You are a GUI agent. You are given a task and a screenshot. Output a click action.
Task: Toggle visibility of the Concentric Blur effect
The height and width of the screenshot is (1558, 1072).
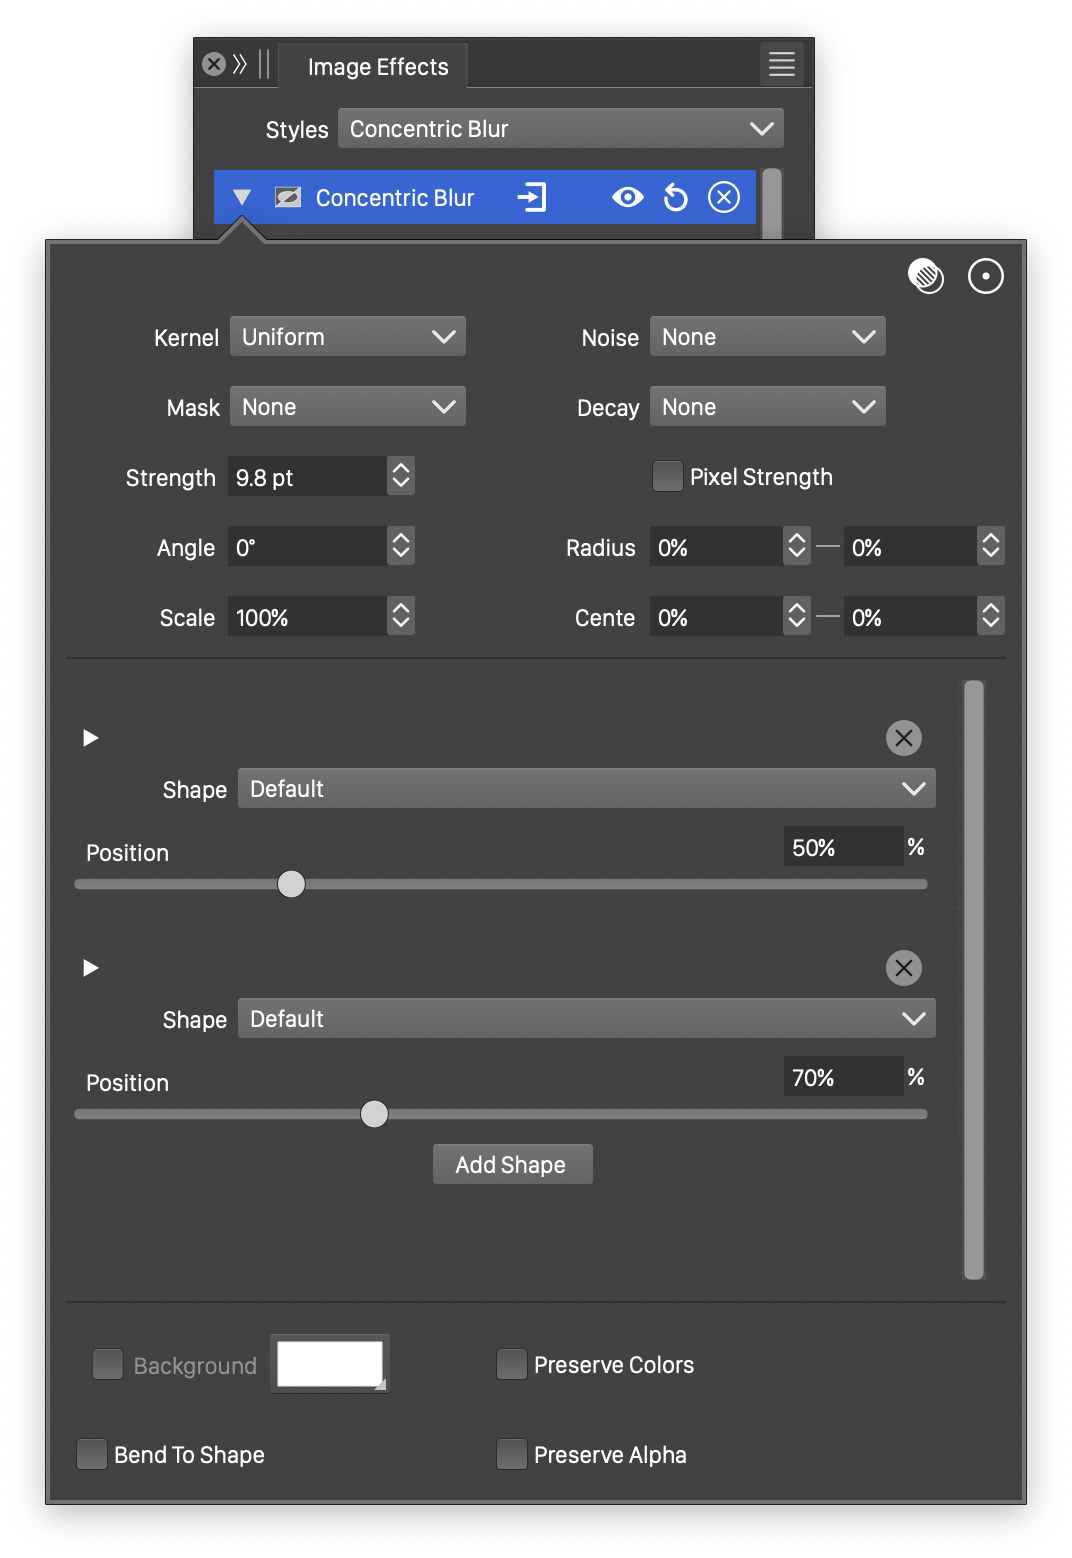click(628, 198)
